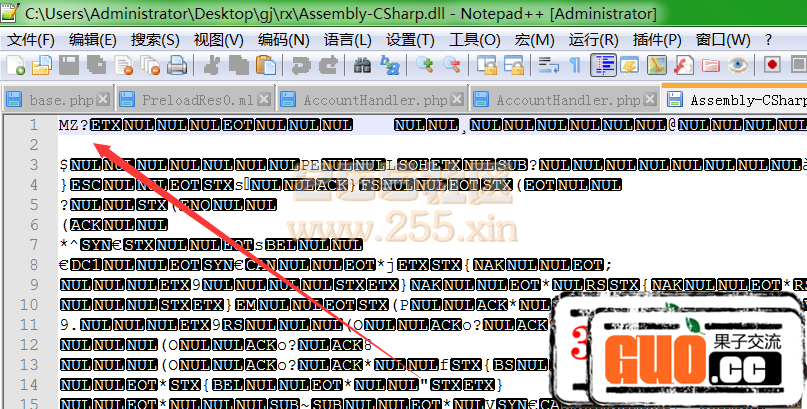This screenshot has height=409, width=807.
Task: Click the Zoom In toolbar icon
Action: click(x=426, y=66)
